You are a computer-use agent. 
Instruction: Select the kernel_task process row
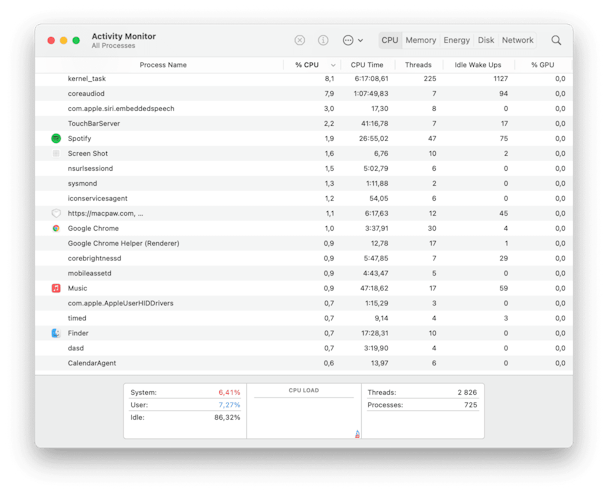304,79
